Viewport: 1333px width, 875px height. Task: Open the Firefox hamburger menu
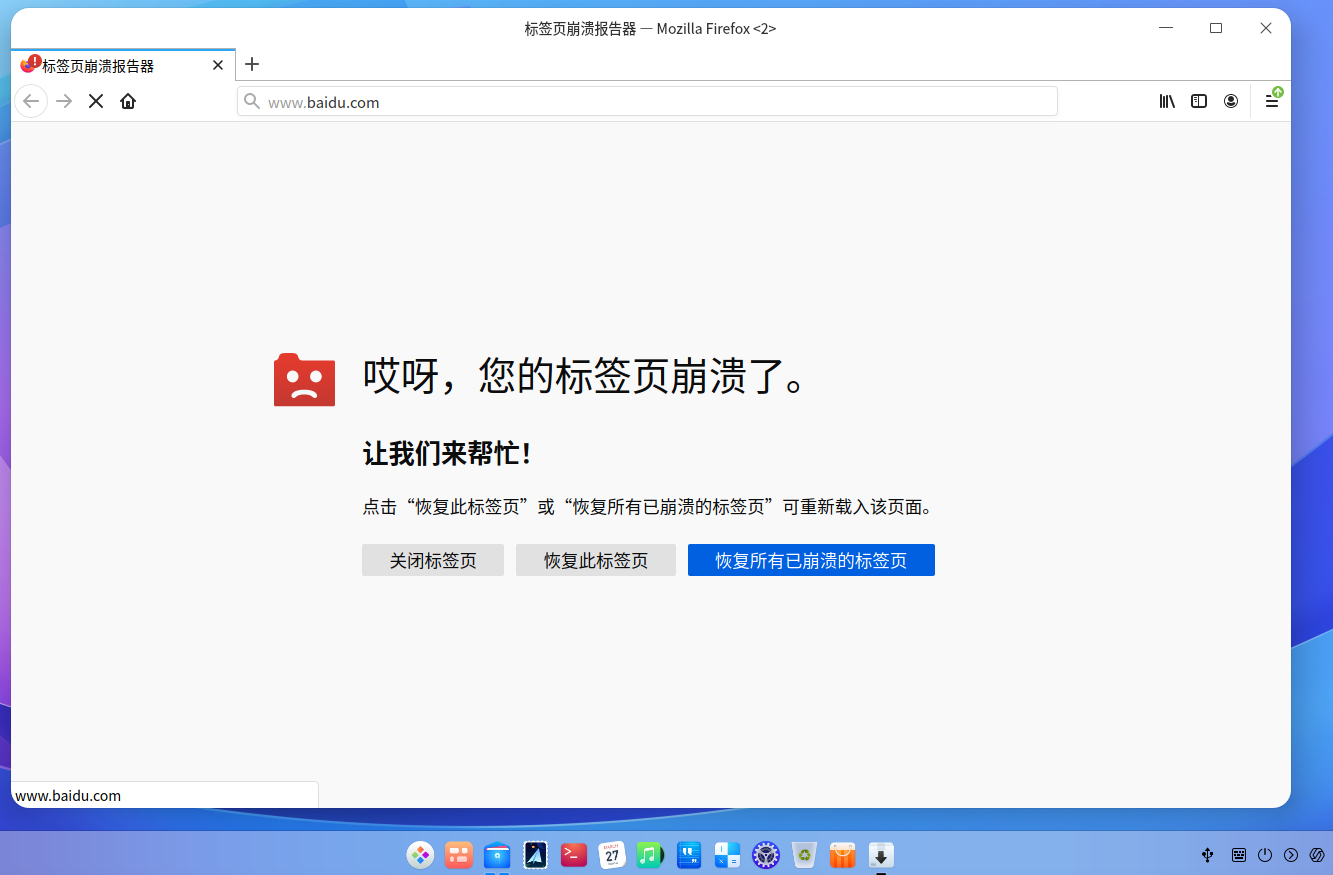click(x=1272, y=101)
